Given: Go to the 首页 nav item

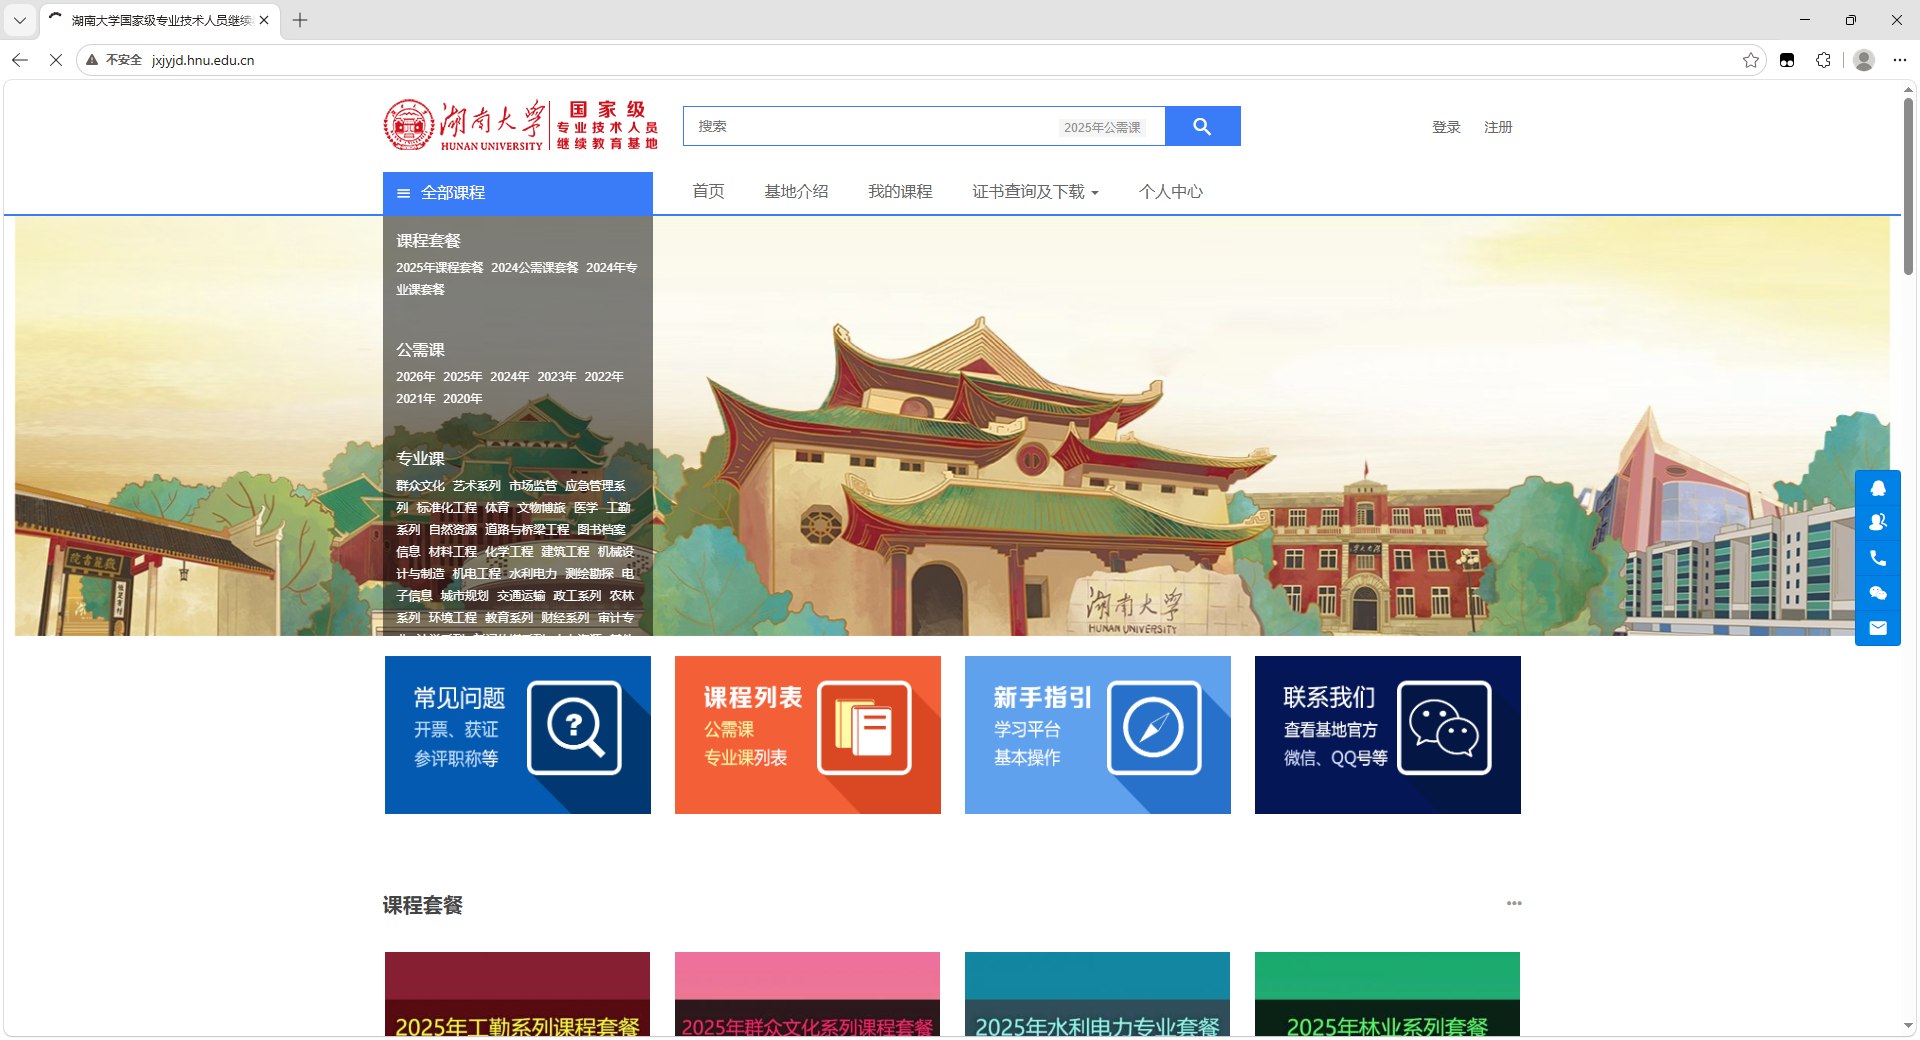Looking at the screenshot, I should click(x=708, y=192).
